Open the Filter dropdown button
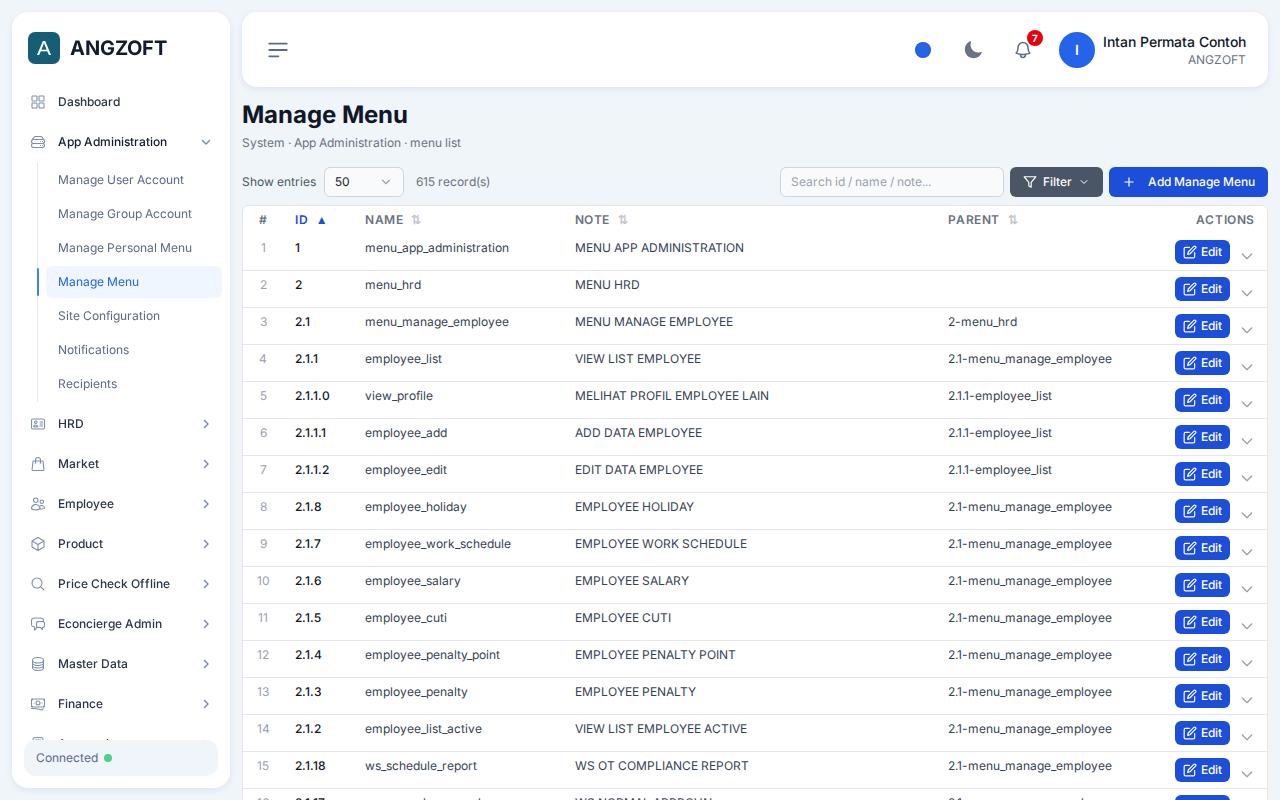The width and height of the screenshot is (1280, 800). point(1056,182)
